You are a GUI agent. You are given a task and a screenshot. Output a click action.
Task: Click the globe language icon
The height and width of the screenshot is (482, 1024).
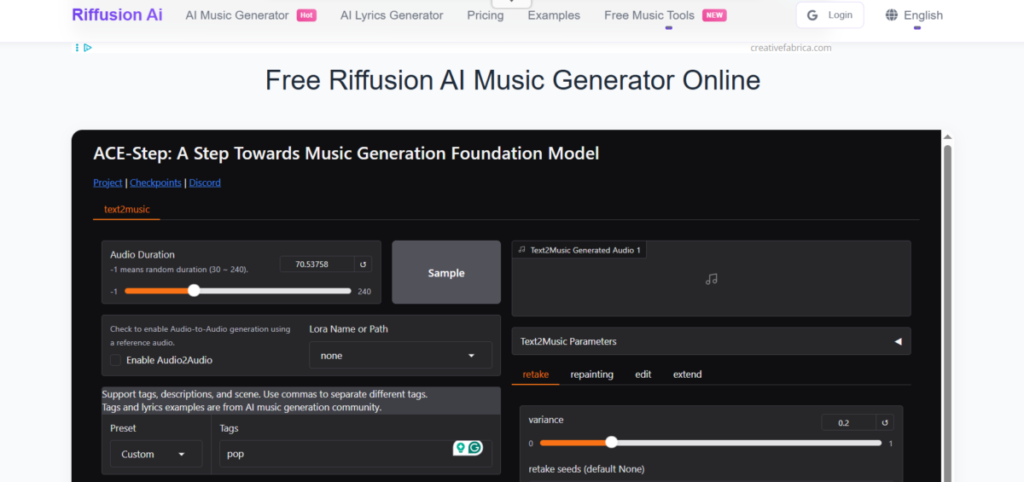tap(891, 15)
